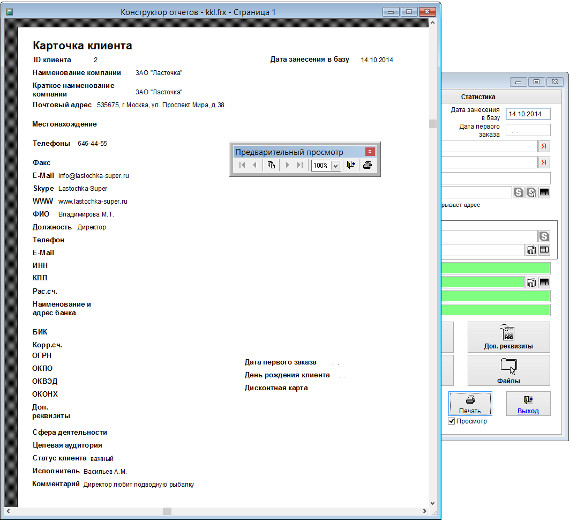Click the print report icon in preview toolbar
The width and height of the screenshot is (570, 521).
[368, 165]
